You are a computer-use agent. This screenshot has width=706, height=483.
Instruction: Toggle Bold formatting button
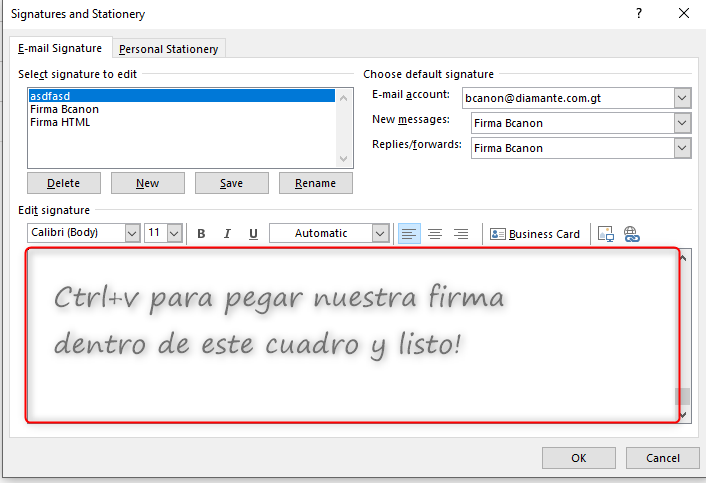click(x=201, y=234)
